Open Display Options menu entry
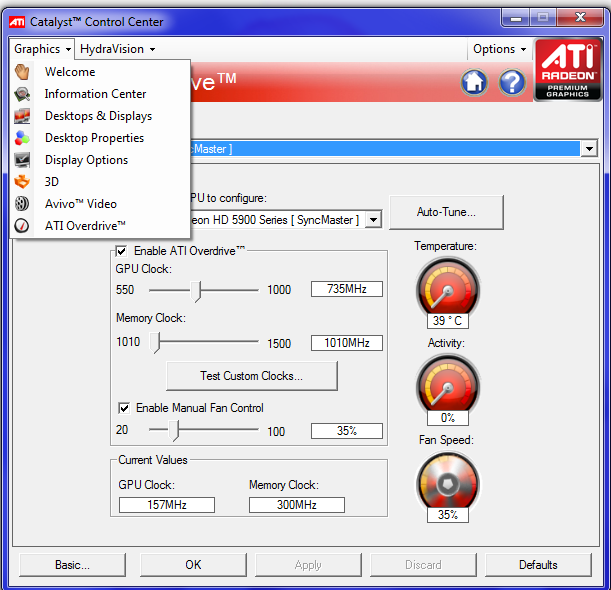611x590 pixels. 100,160
